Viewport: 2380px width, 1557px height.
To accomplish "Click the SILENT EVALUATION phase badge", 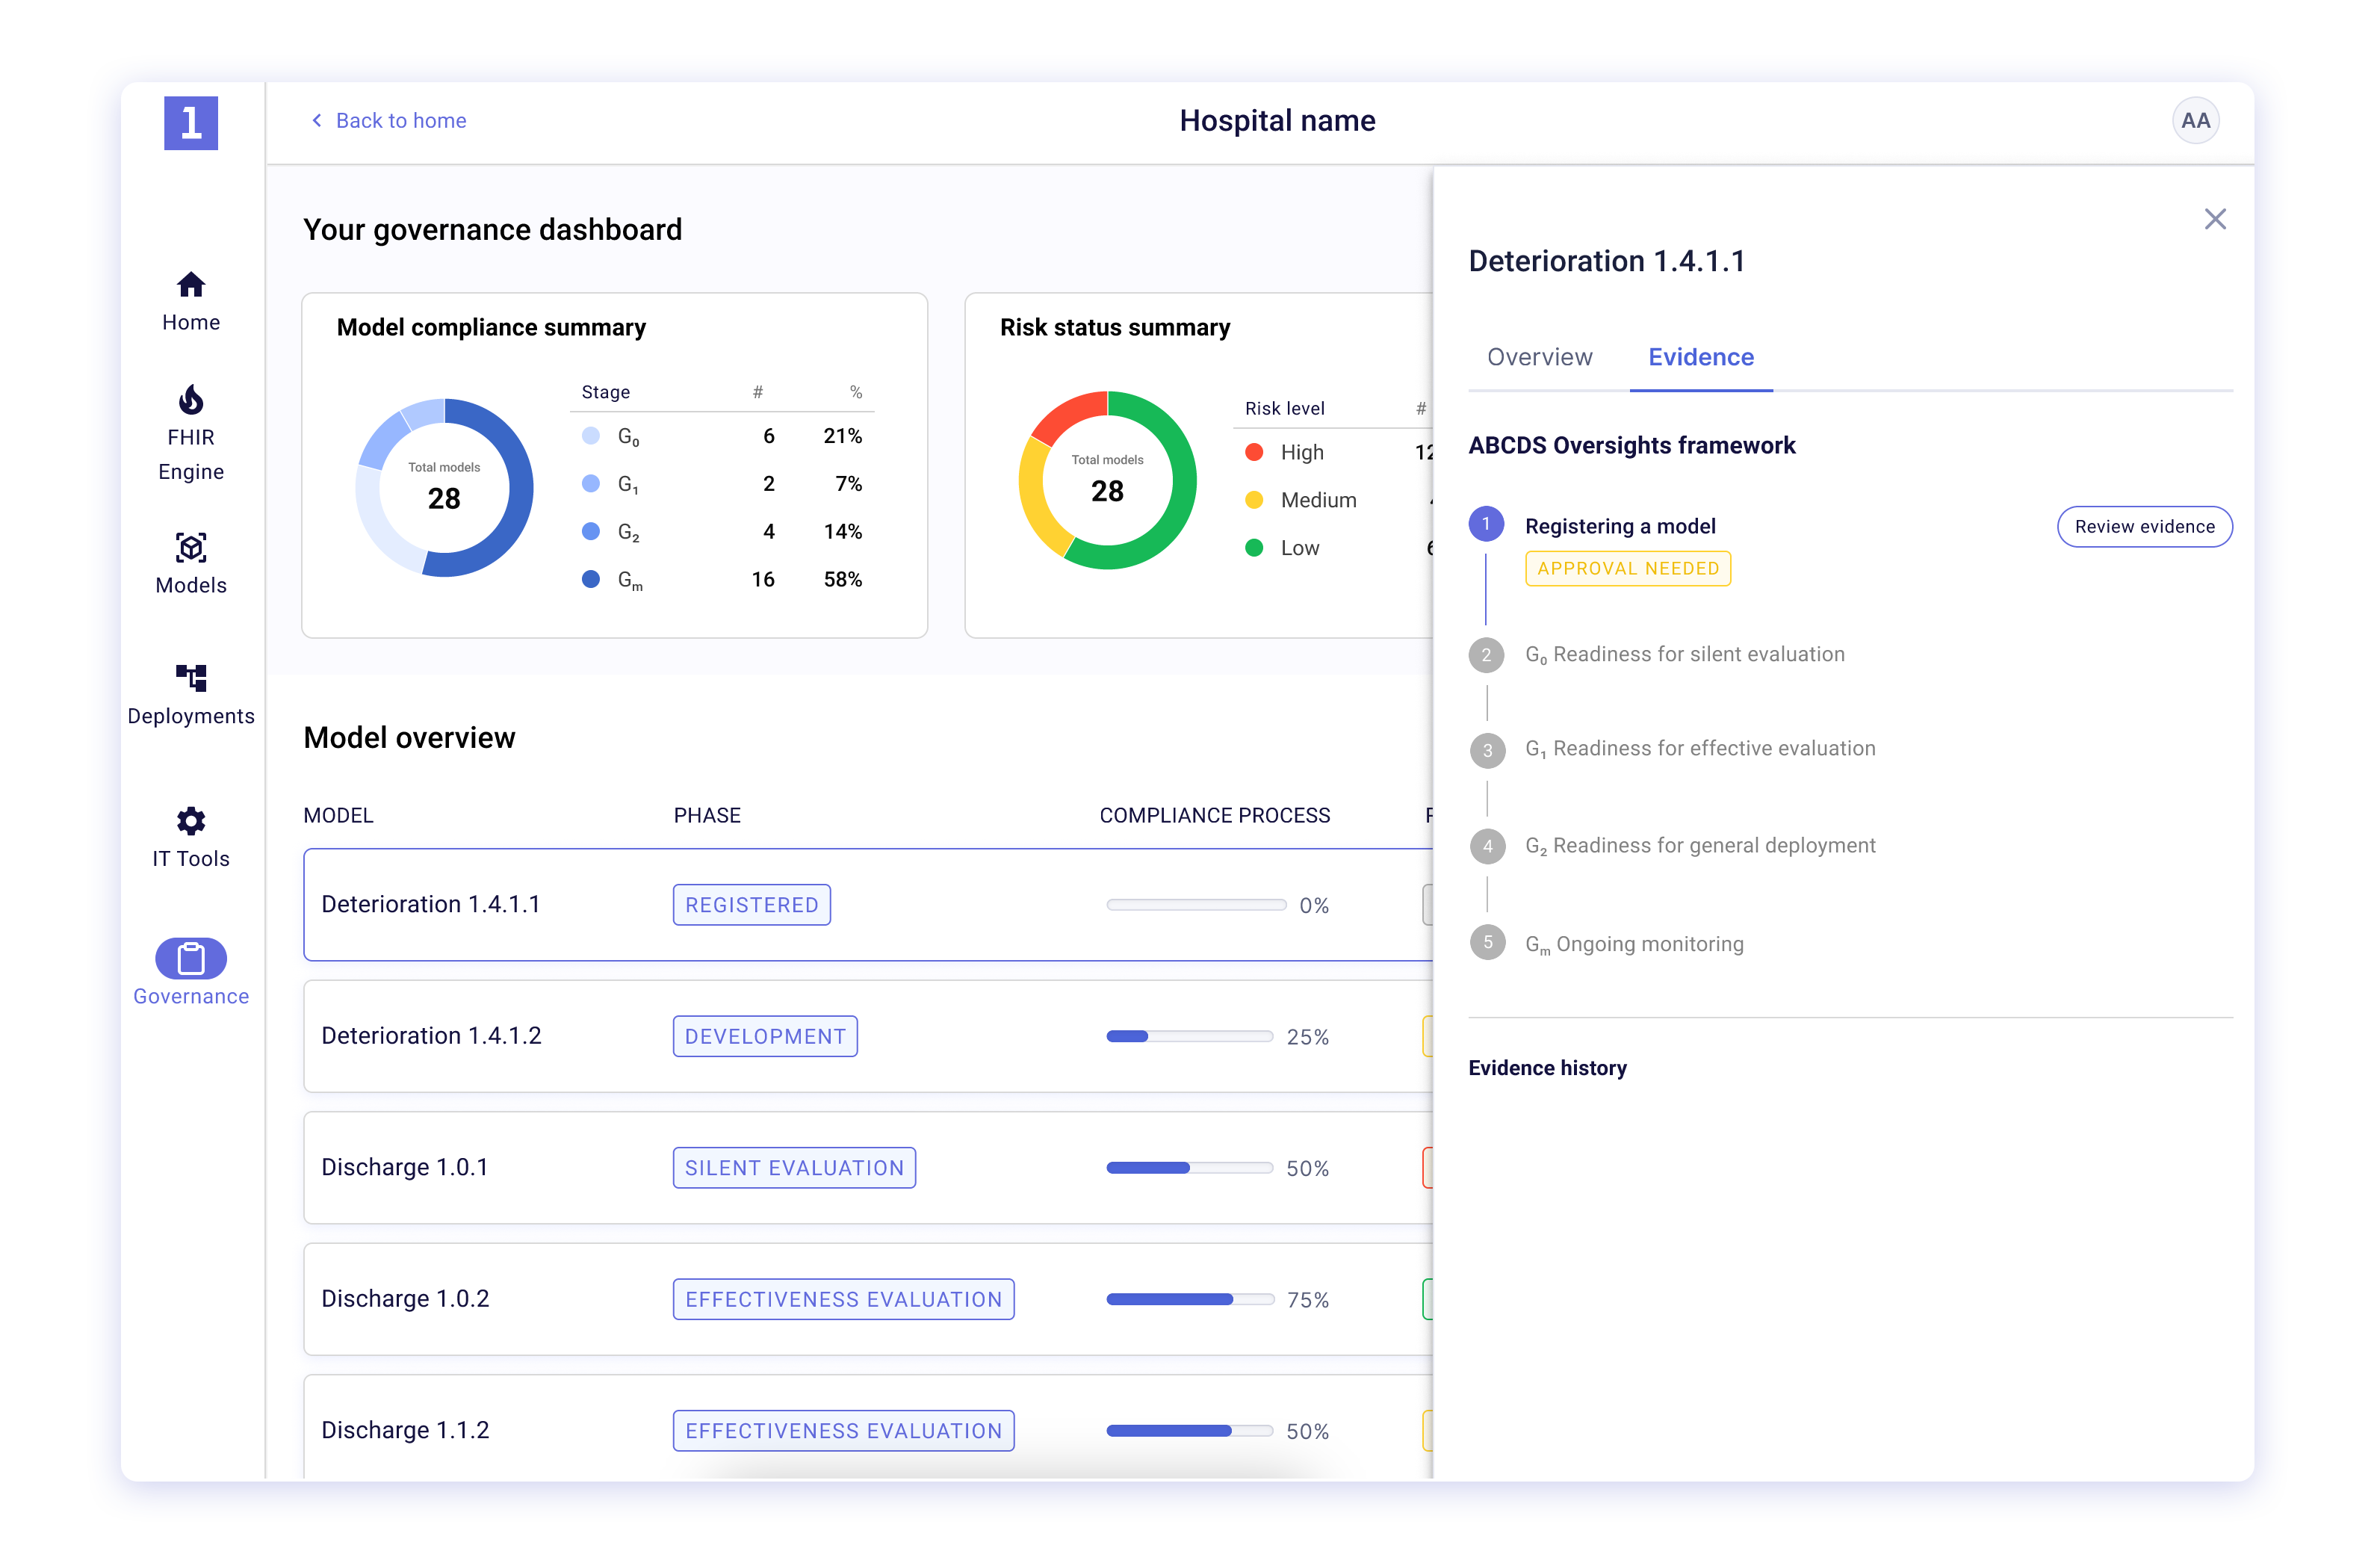I will tap(794, 1168).
